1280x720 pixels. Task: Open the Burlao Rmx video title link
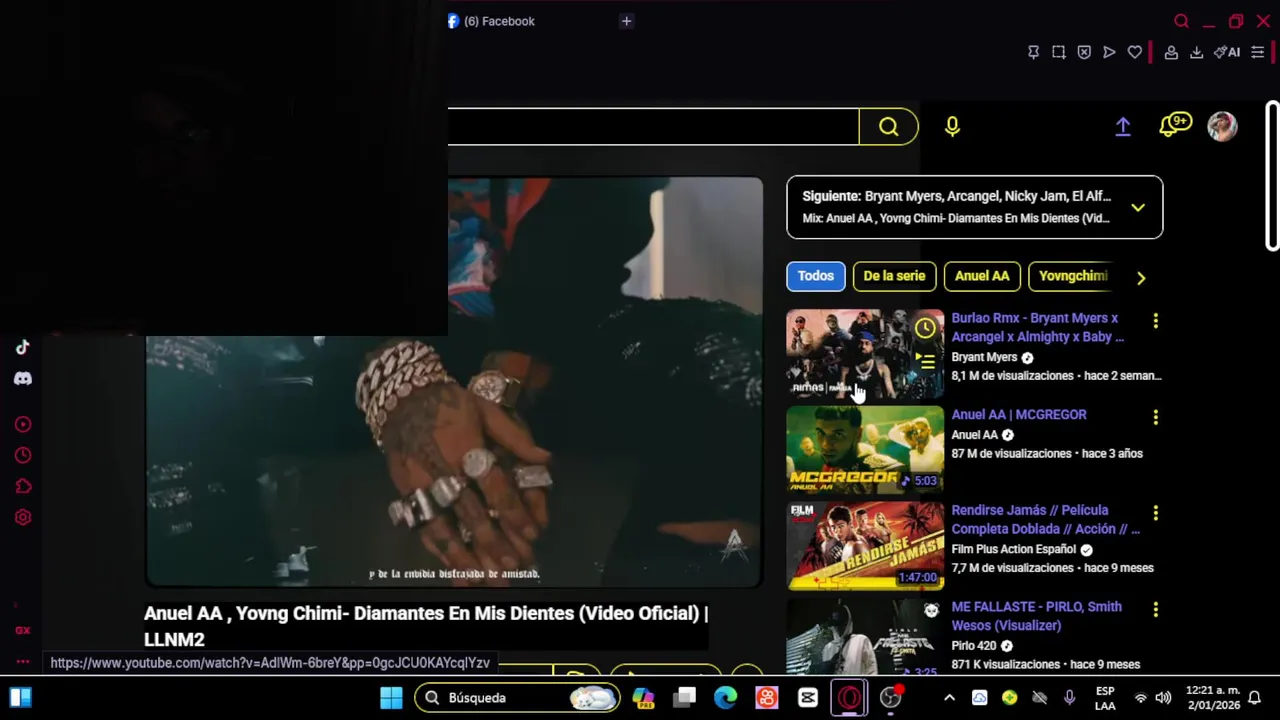click(1038, 327)
